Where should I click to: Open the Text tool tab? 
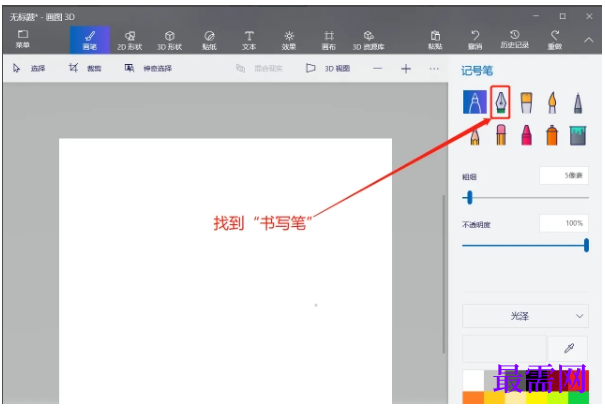coord(249,40)
